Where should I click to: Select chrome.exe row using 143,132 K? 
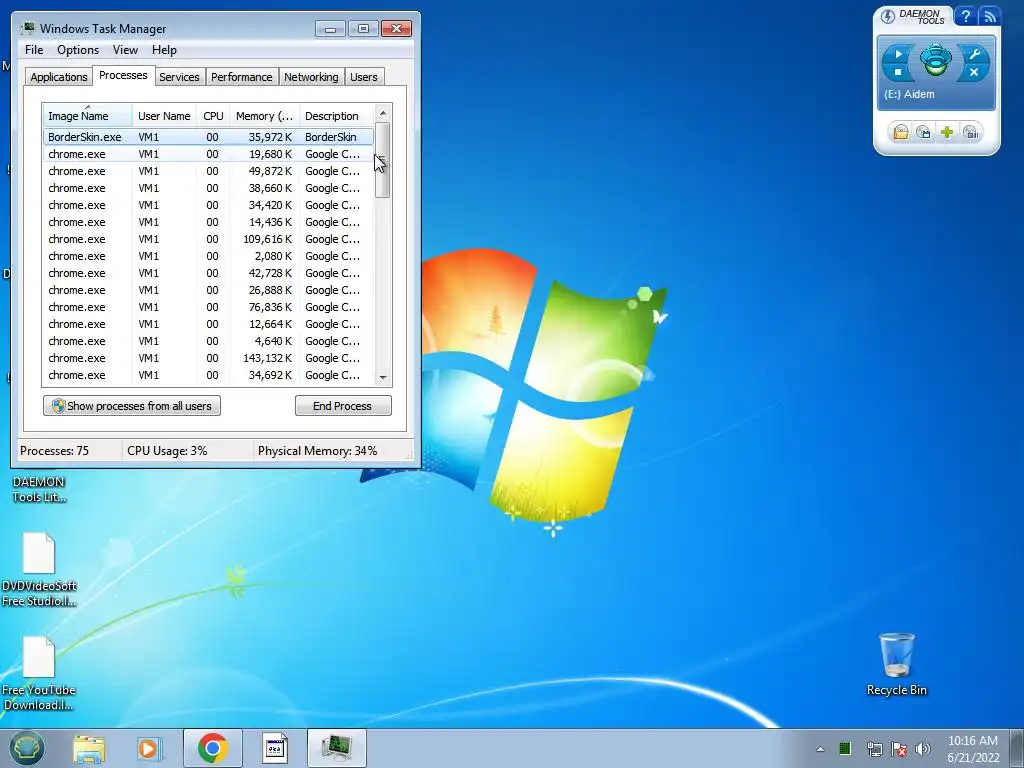point(208,358)
